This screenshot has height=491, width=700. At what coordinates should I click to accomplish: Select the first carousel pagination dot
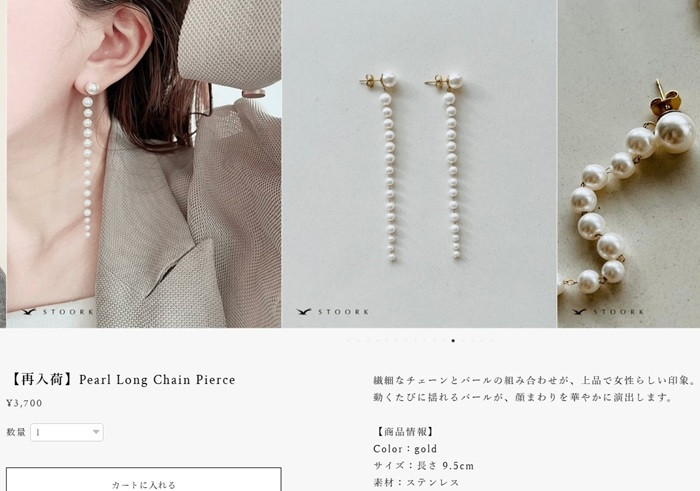349,341
